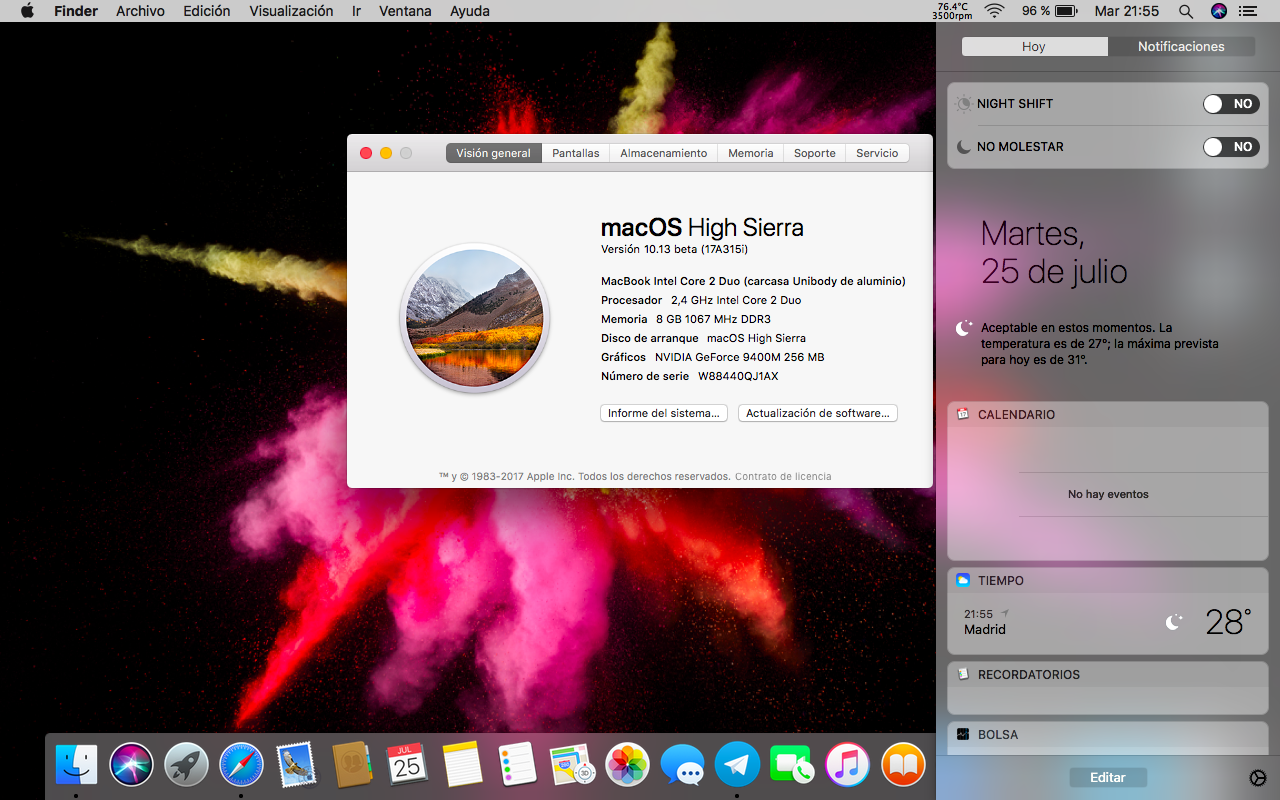Switch to the Soporte tab
The height and width of the screenshot is (800, 1280).
pos(815,153)
